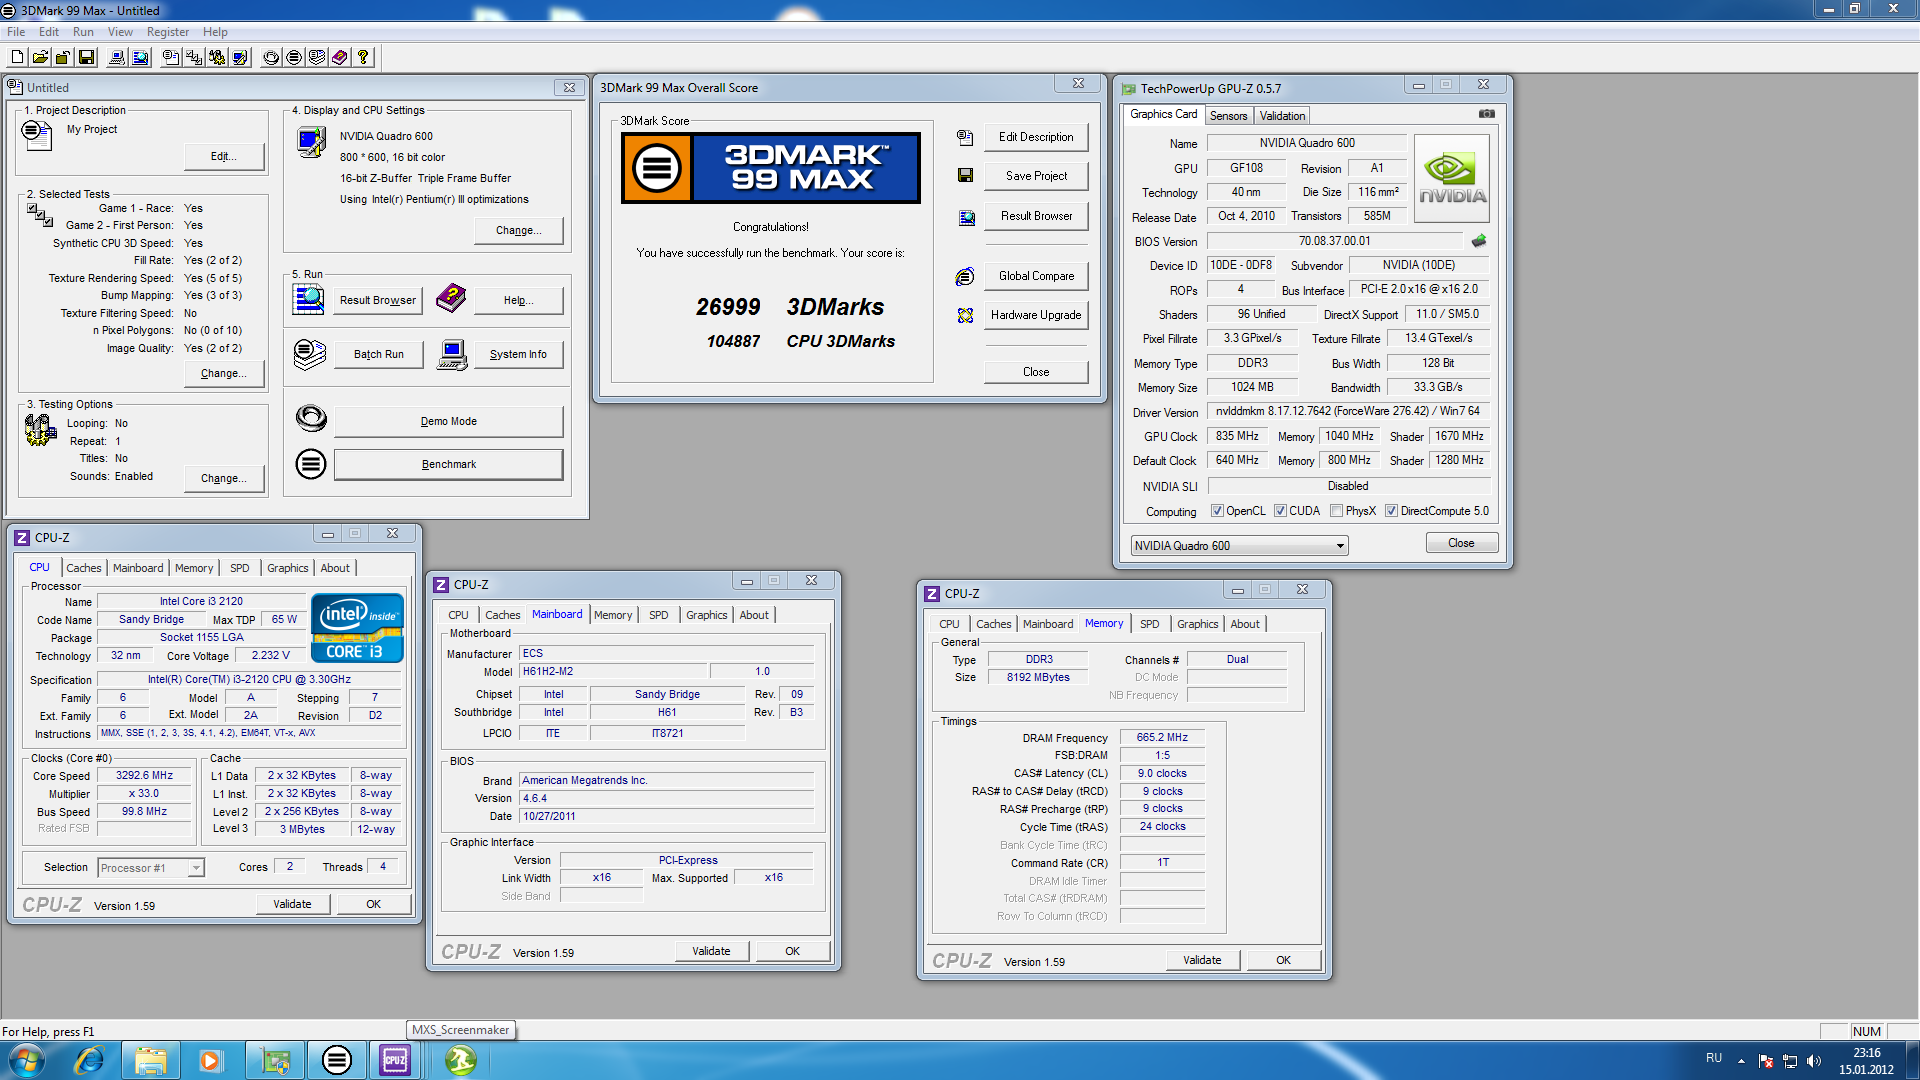Click the Windows Start orb
This screenshot has width=1920, height=1080.
(26, 1060)
